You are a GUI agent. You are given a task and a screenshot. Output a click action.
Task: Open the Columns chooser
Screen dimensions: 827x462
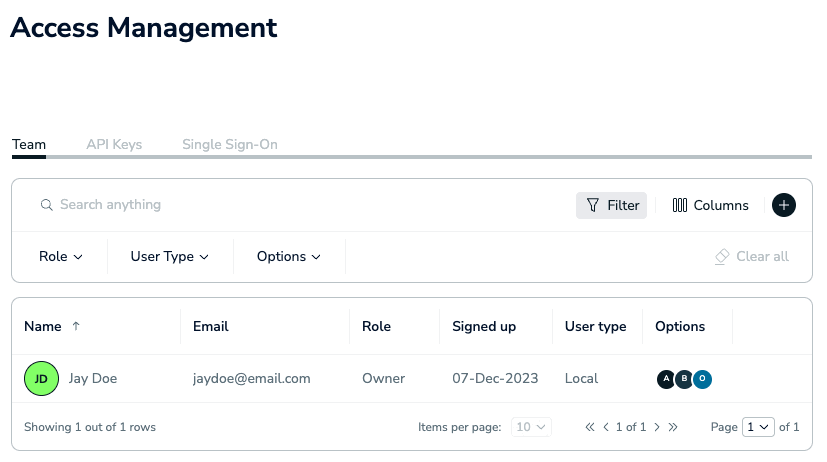[710, 205]
